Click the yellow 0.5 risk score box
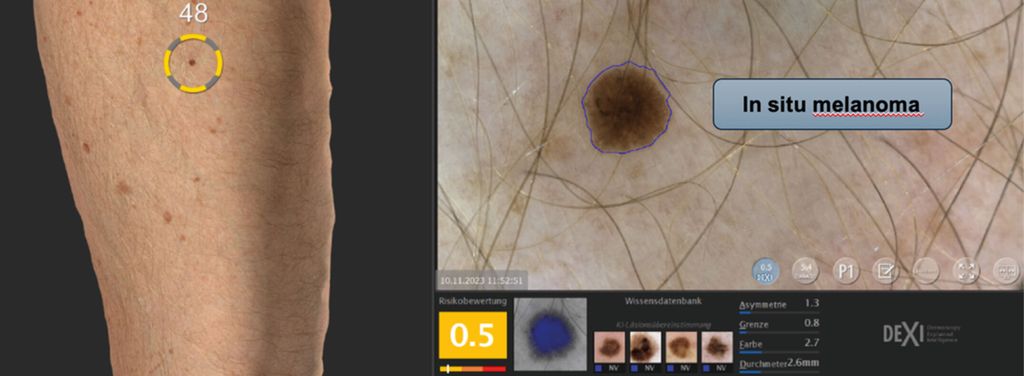Viewport: 1024px width, 376px height. 473,335
